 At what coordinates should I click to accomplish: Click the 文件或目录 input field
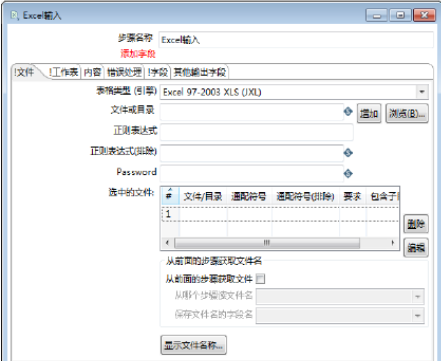[x=252, y=112]
